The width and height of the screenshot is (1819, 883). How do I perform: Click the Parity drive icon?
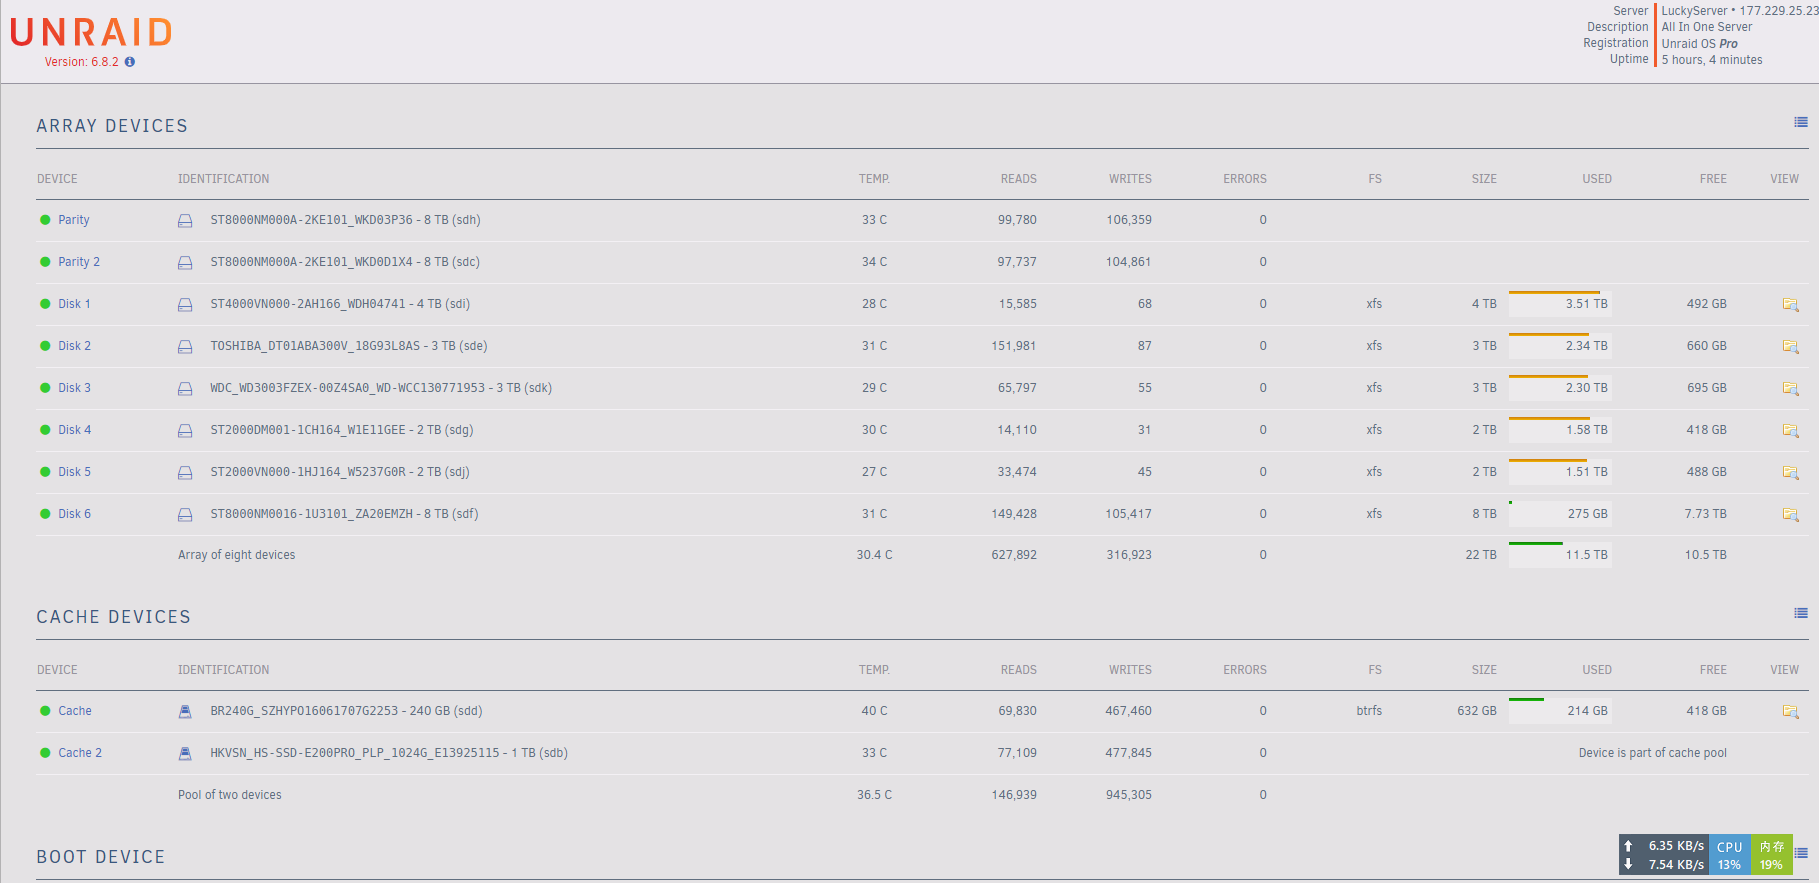185,221
